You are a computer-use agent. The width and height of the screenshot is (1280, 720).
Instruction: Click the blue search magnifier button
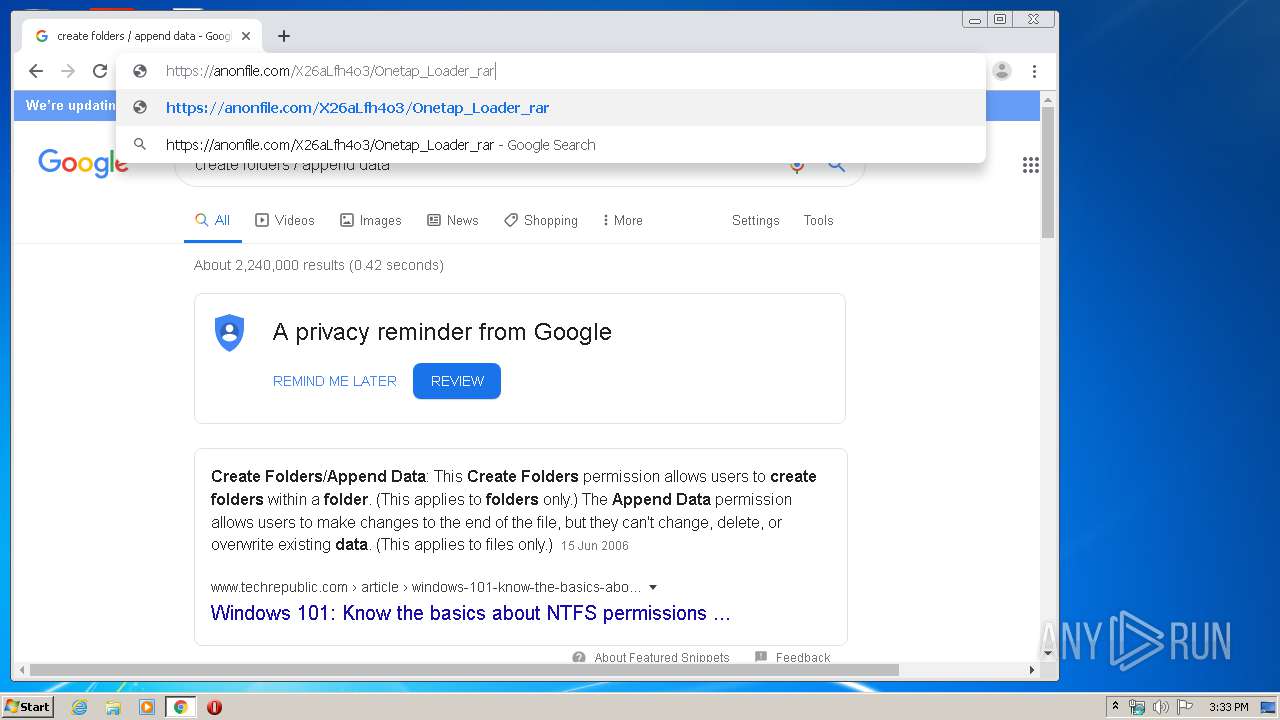837,166
